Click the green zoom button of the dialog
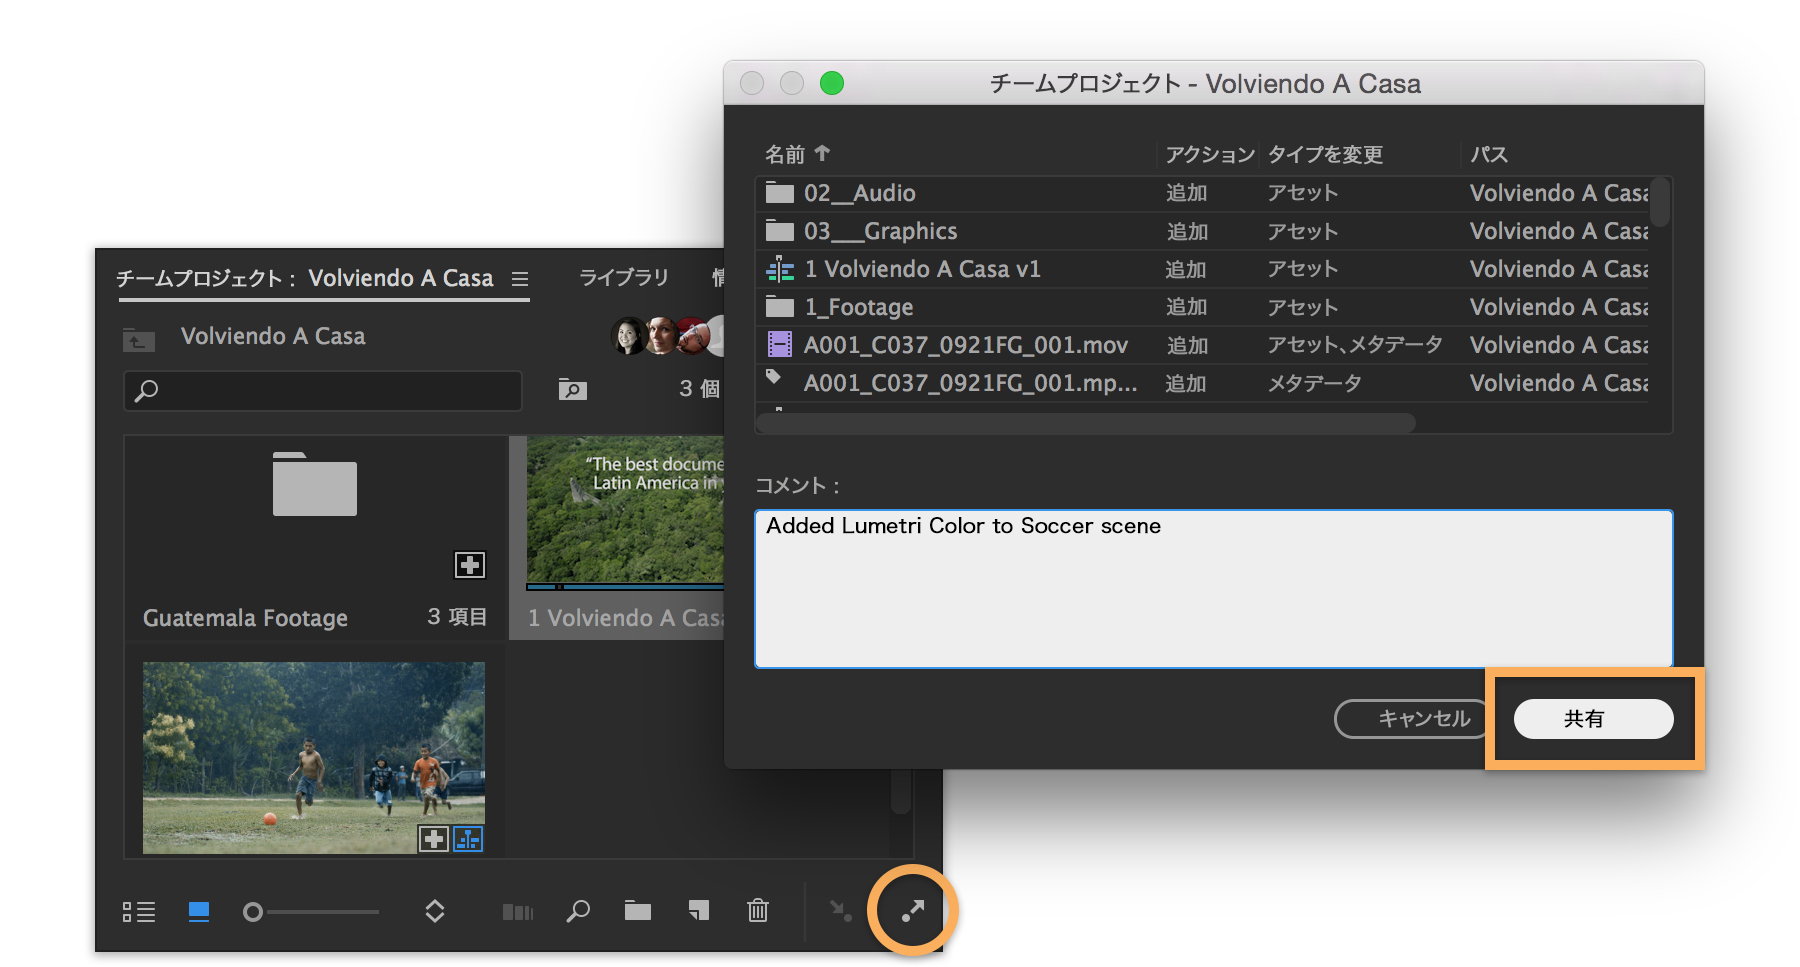Image resolution: width=1800 pixels, height=967 pixels. point(832,83)
